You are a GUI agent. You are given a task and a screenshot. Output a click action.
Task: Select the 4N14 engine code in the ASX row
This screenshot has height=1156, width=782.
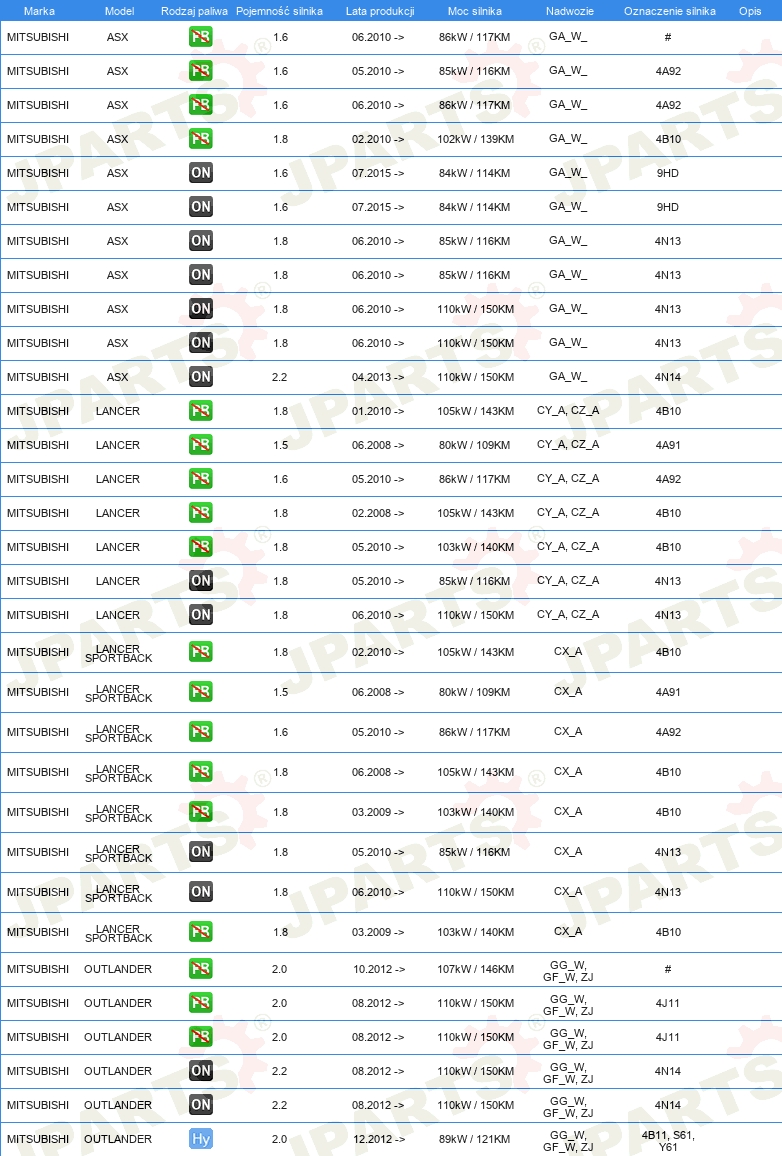(668, 377)
